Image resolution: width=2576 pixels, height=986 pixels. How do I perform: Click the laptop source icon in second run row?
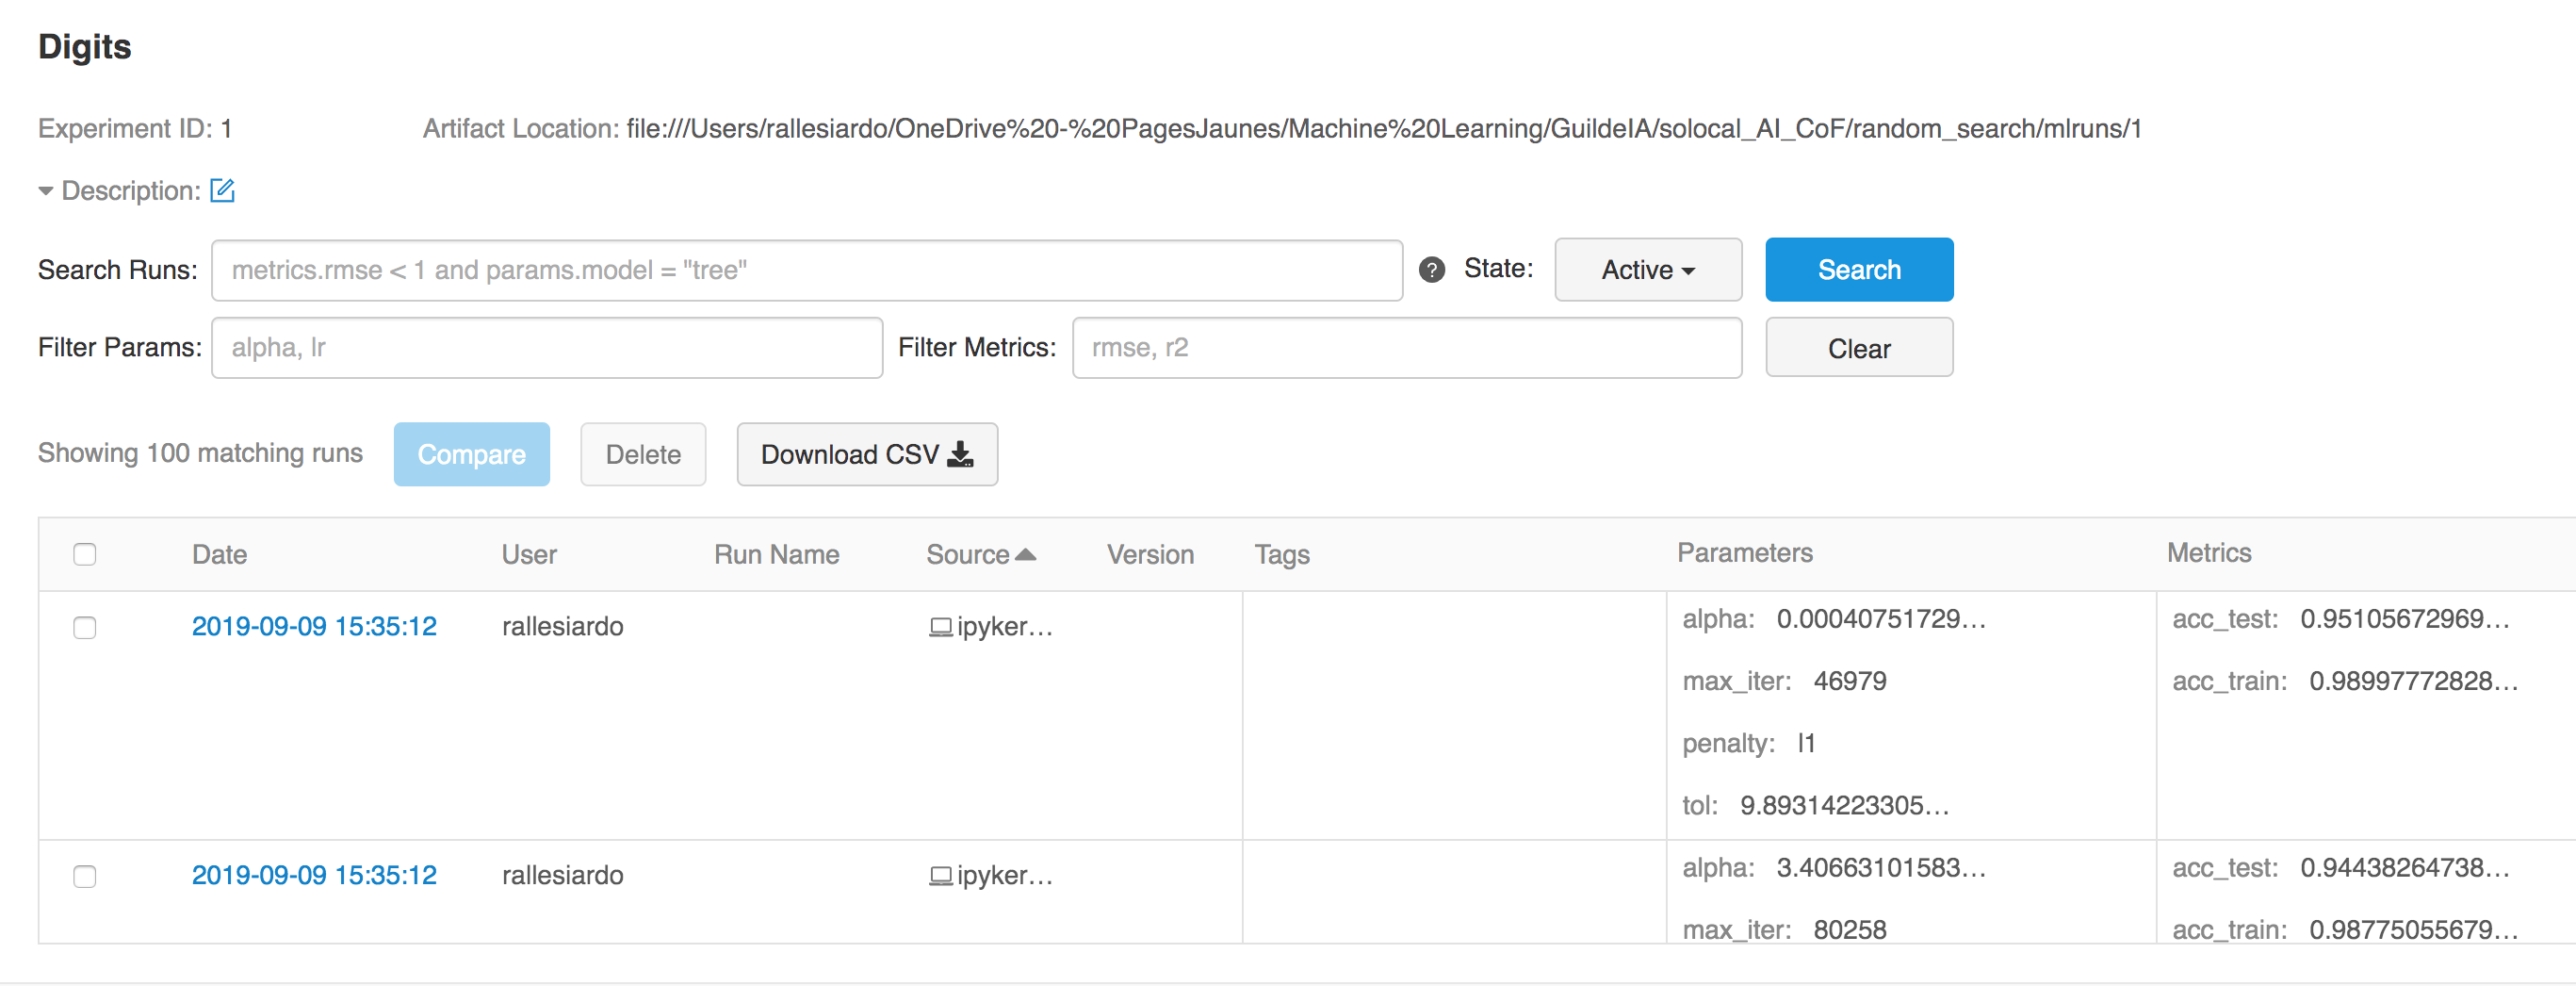point(940,876)
